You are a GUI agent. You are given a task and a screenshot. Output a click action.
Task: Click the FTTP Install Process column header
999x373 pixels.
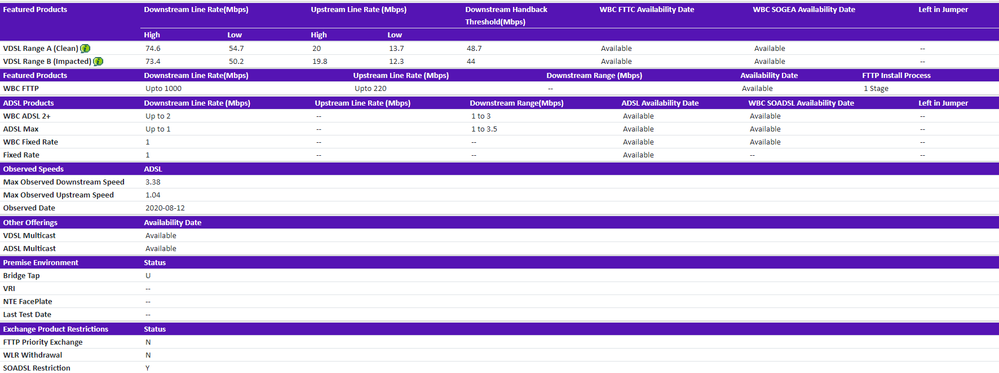pyautogui.click(x=896, y=75)
